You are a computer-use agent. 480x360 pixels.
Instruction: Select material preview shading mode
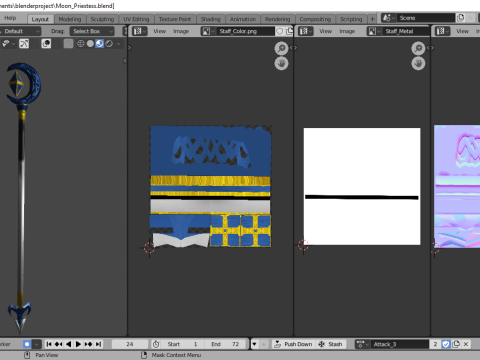pos(99,44)
